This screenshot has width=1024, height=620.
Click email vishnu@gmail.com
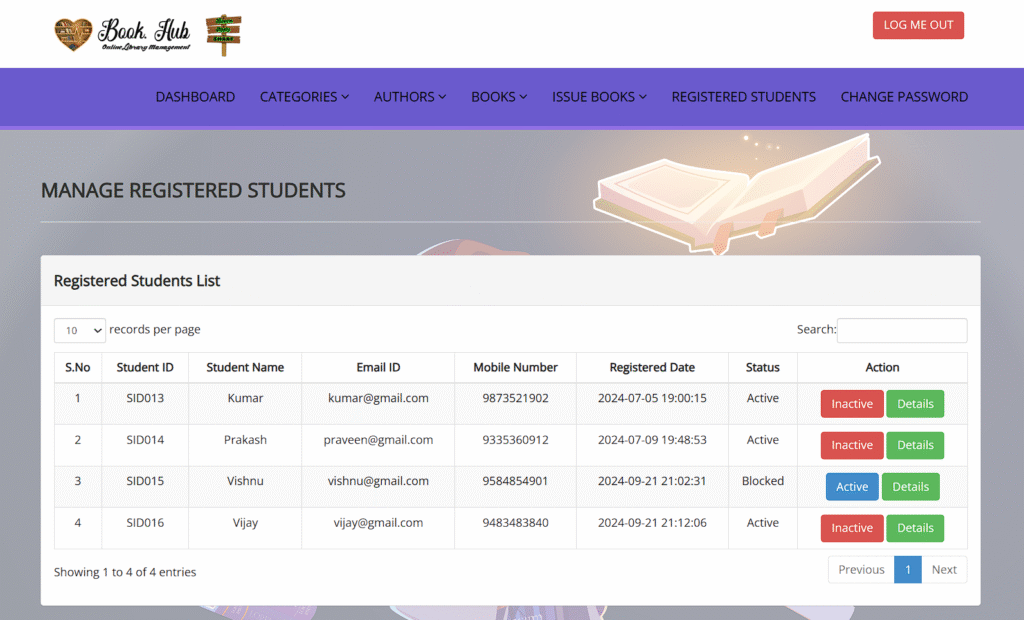pyautogui.click(x=378, y=481)
